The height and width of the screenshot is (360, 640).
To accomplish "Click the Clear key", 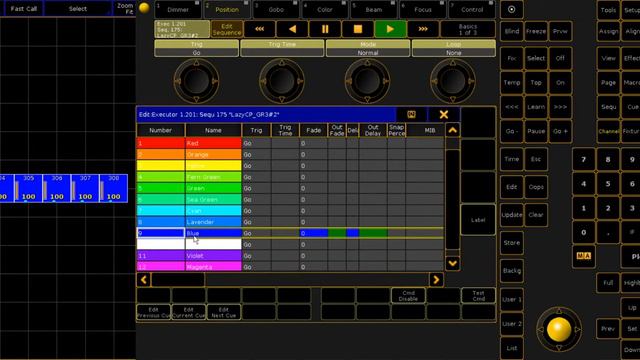I will pyautogui.click(x=536, y=215).
